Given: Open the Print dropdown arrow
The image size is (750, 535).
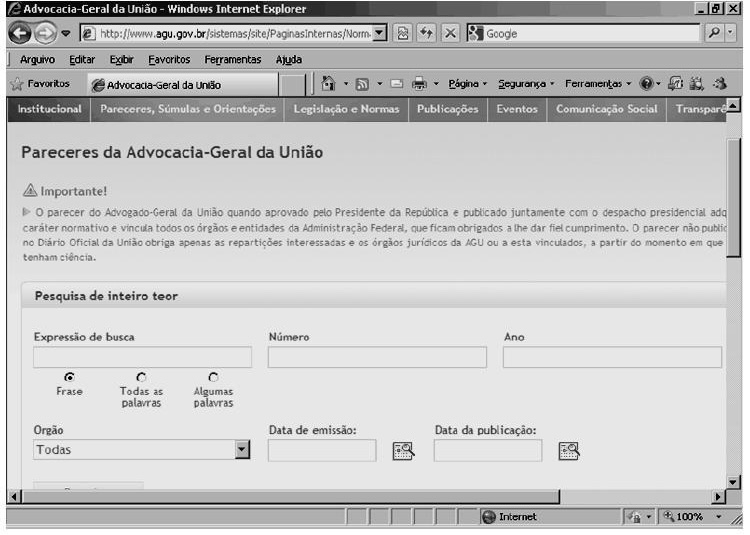Looking at the screenshot, I should tap(436, 84).
